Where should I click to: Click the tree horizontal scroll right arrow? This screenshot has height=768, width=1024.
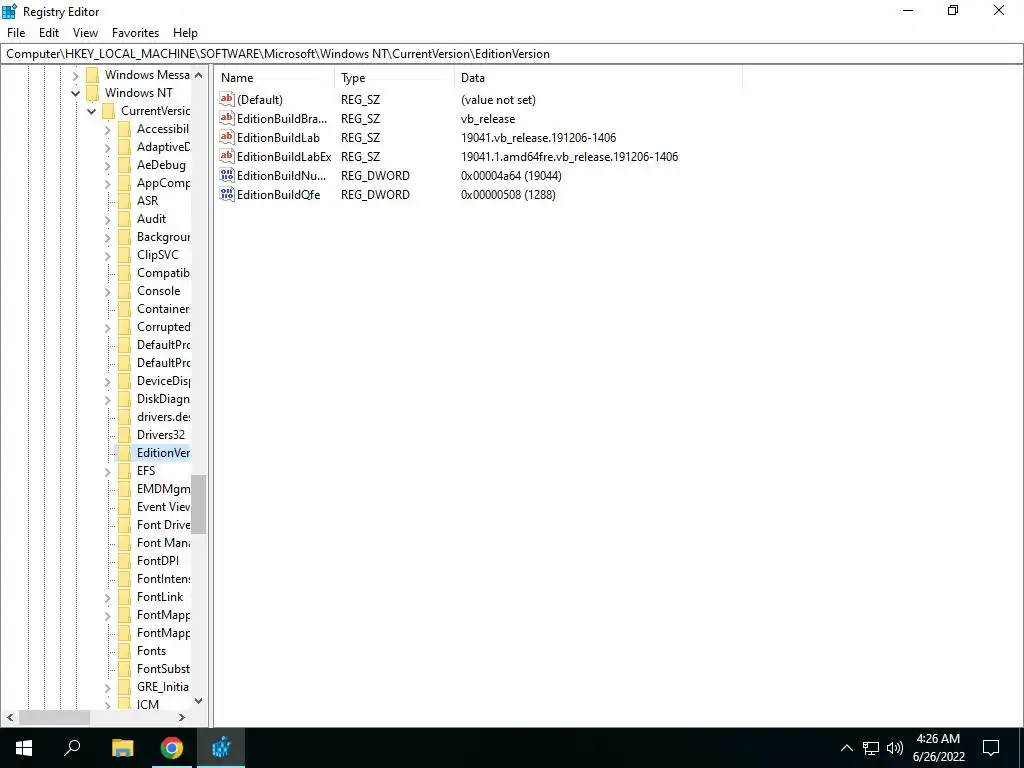pos(182,717)
